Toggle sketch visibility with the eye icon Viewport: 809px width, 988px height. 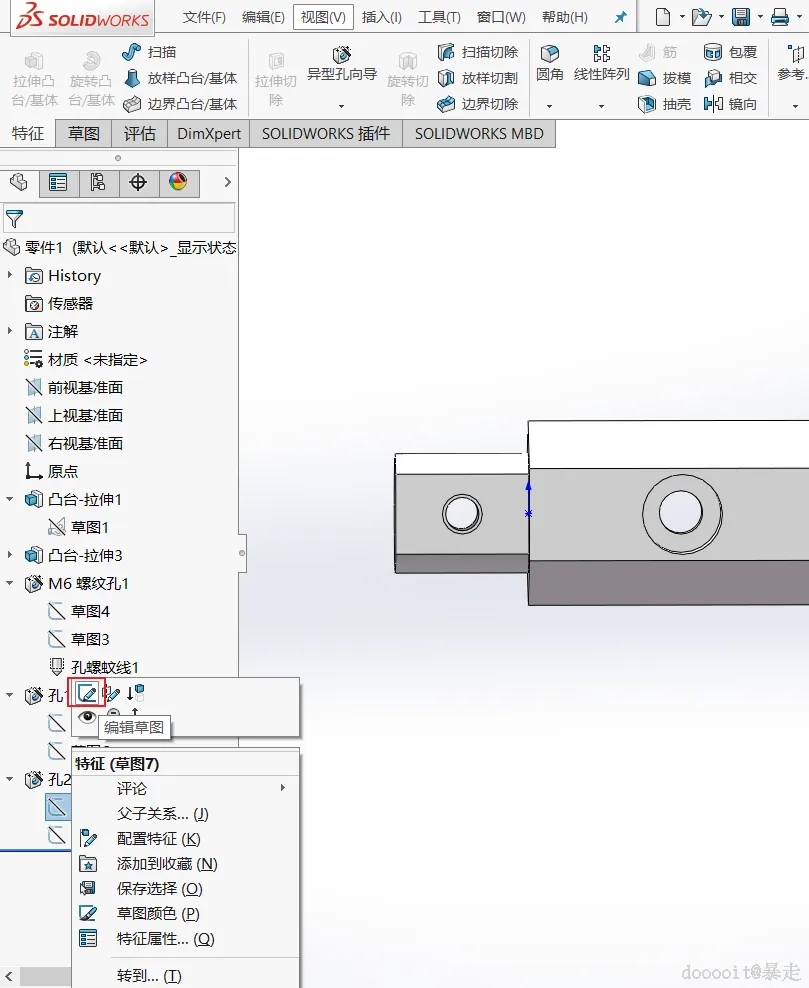tap(87, 717)
